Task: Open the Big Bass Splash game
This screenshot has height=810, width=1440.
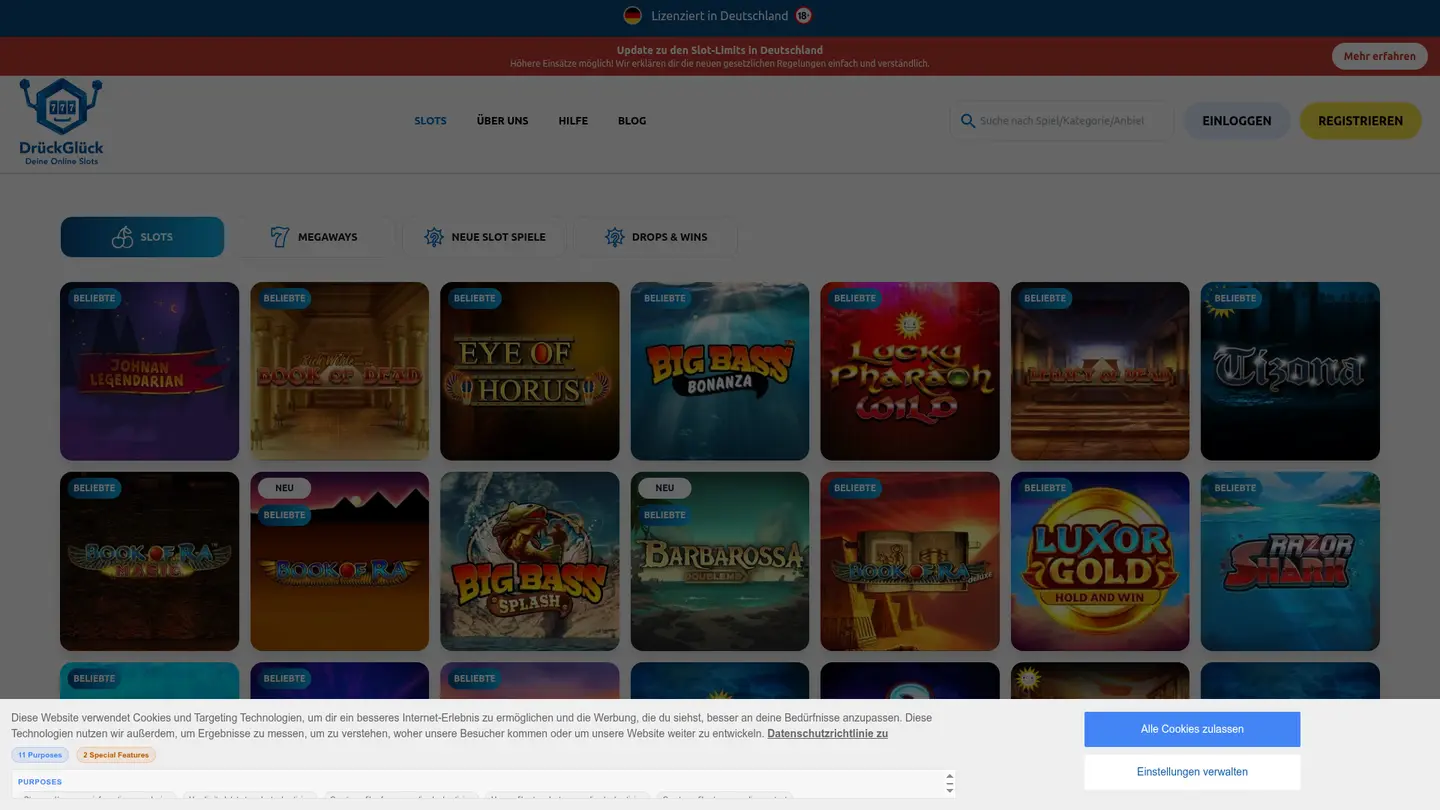Action: point(530,561)
